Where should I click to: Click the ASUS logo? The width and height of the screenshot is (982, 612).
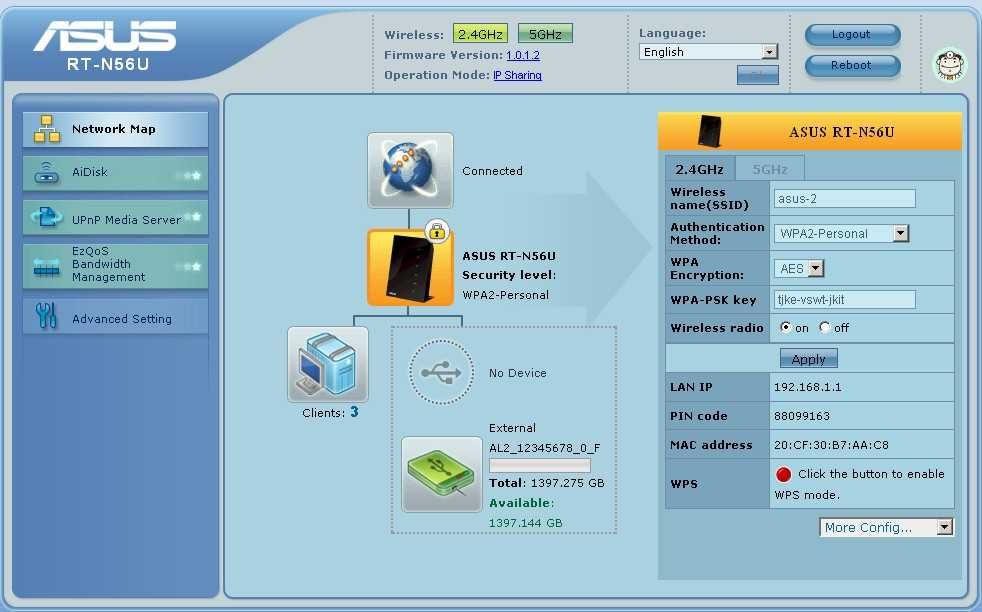point(106,36)
